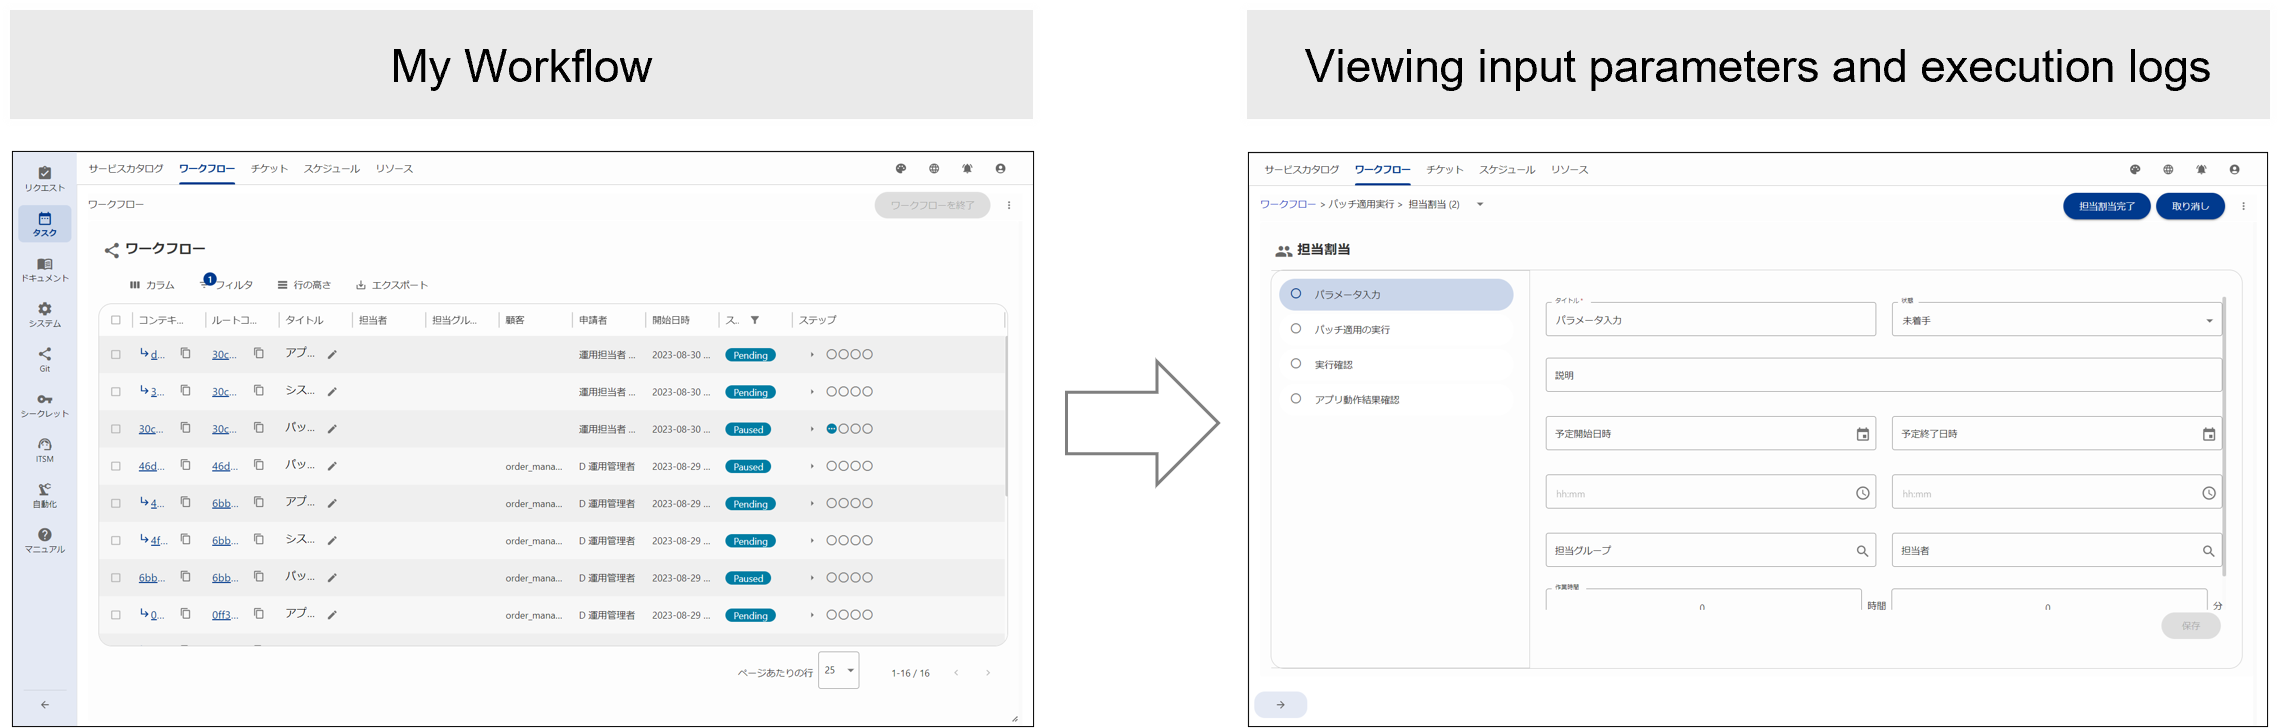Image resolution: width=2280 pixels, height=728 pixels.
Task: Expand steps arrow in row d...
Action: pyautogui.click(x=812, y=355)
